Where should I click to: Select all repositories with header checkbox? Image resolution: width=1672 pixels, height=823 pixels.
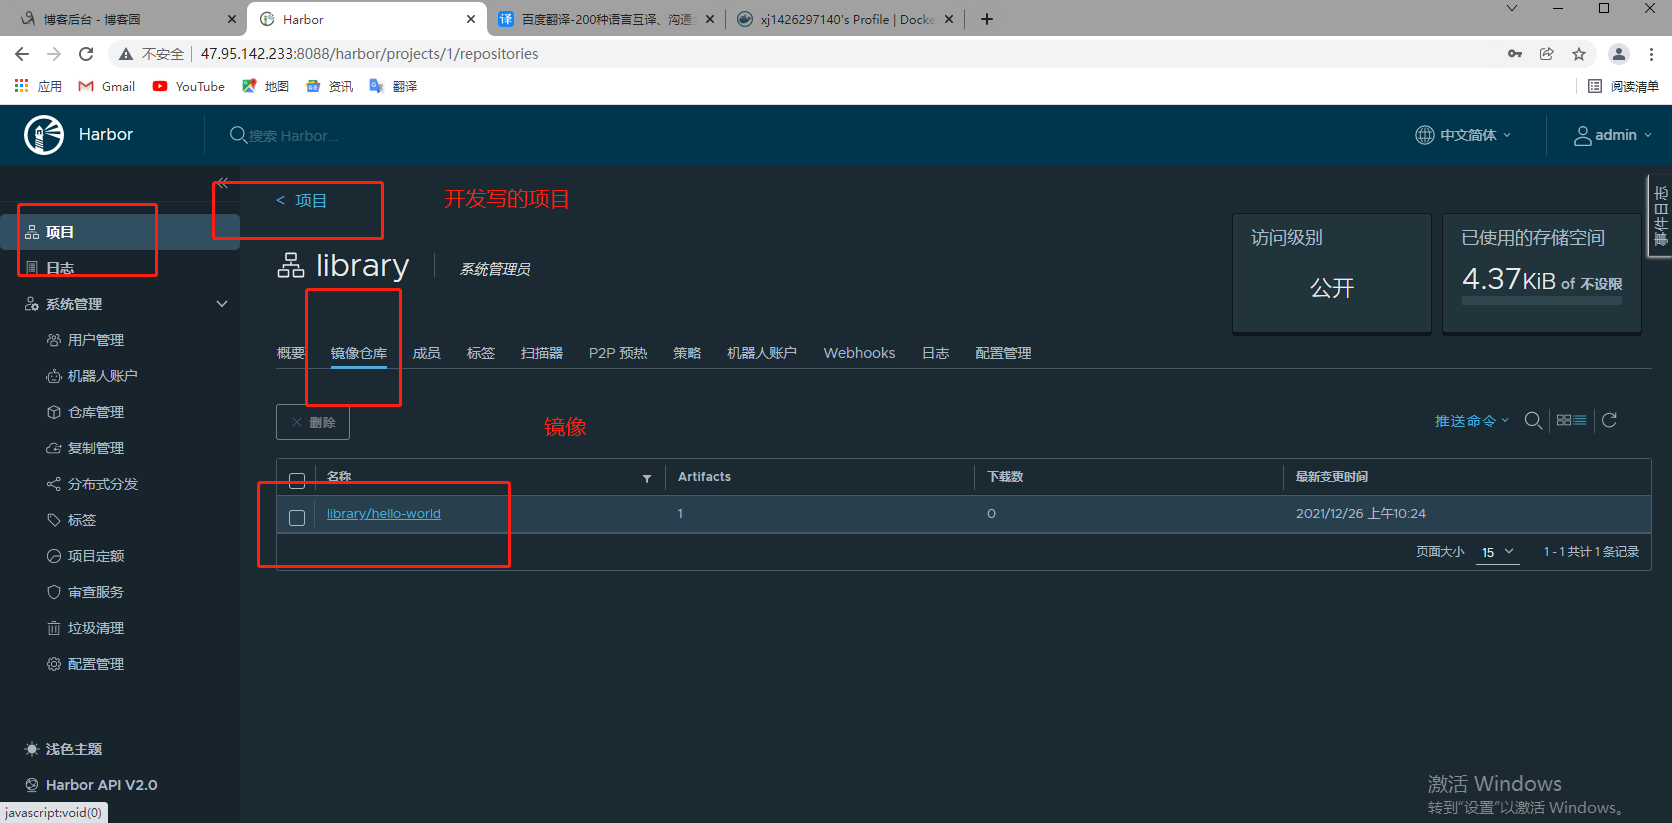(x=297, y=480)
